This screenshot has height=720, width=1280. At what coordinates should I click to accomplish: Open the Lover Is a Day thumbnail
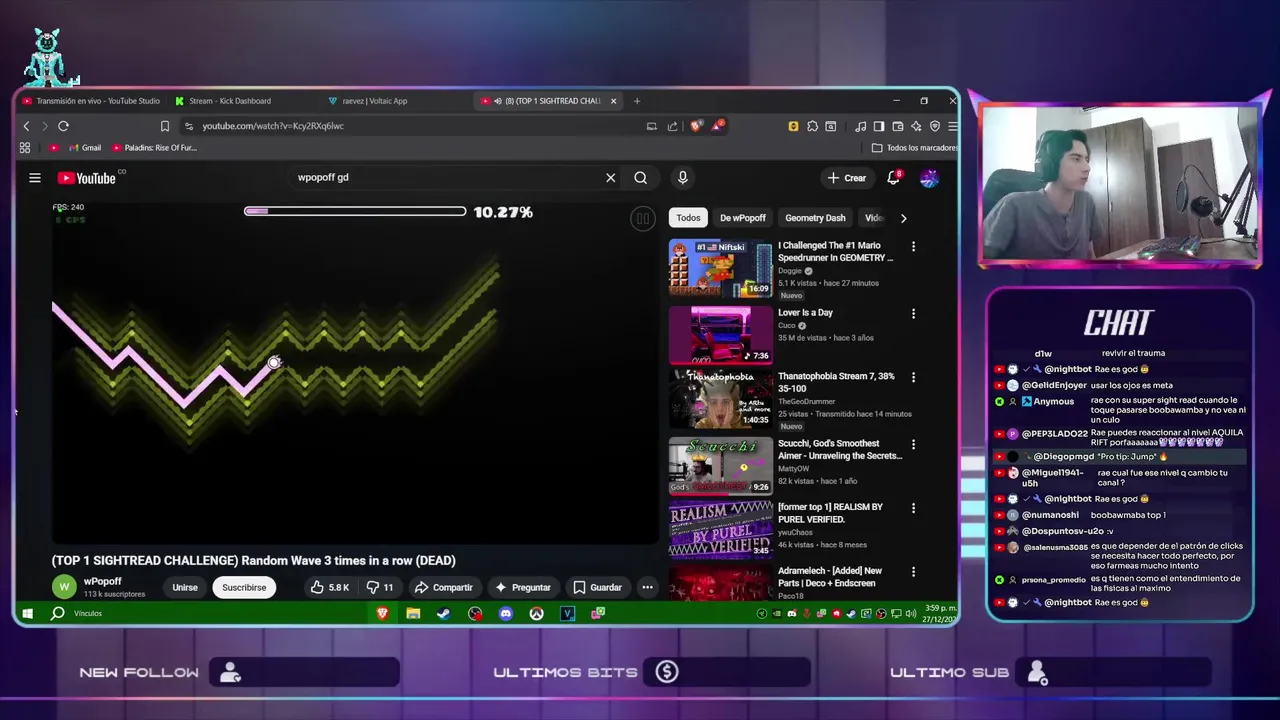tap(720, 334)
